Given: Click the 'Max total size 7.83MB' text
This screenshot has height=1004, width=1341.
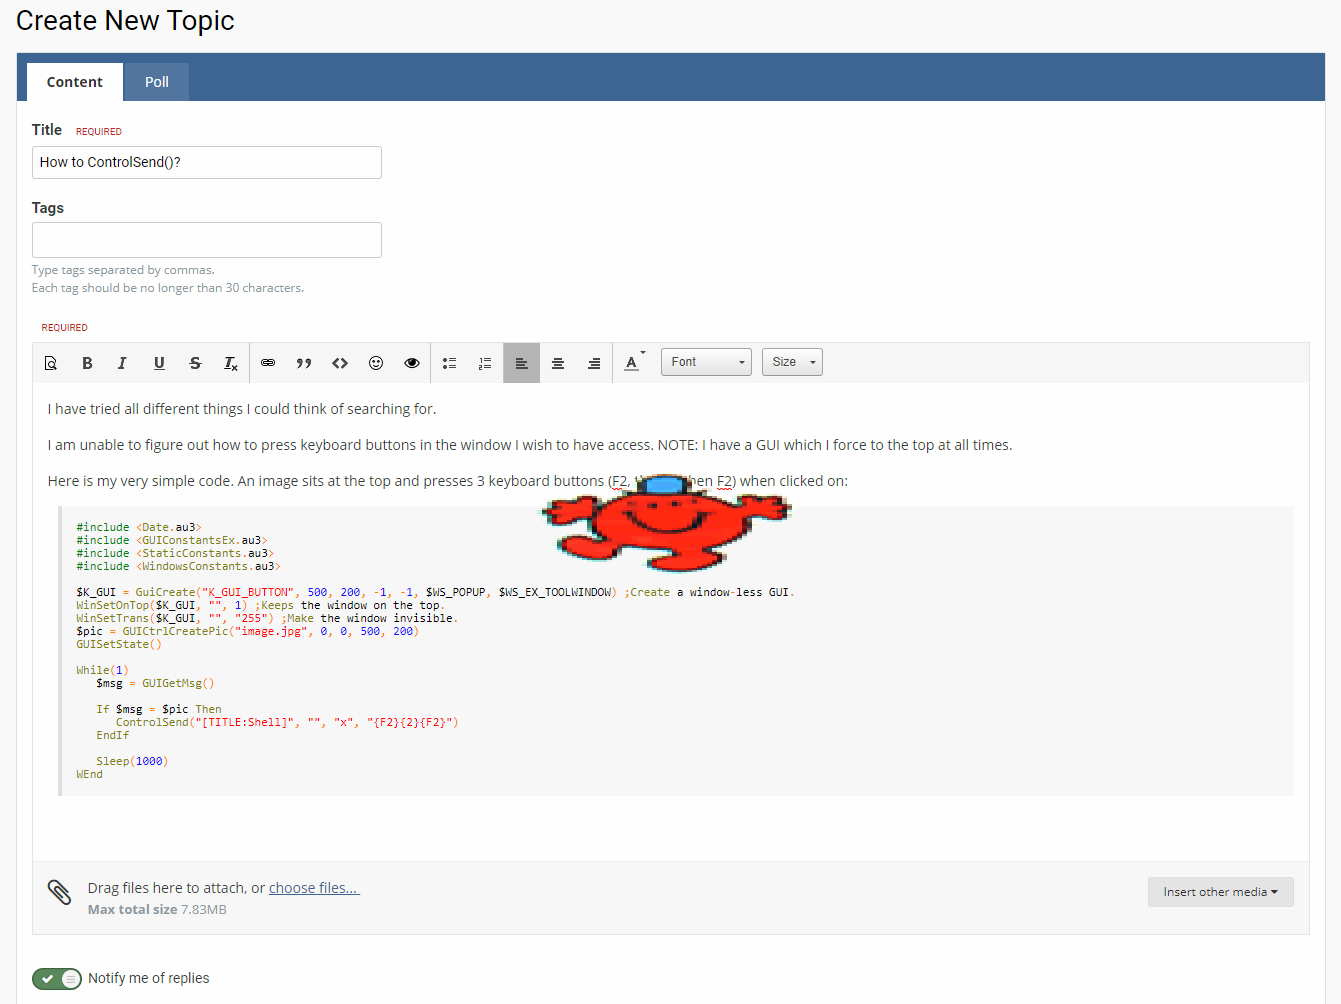Looking at the screenshot, I should tap(157, 910).
